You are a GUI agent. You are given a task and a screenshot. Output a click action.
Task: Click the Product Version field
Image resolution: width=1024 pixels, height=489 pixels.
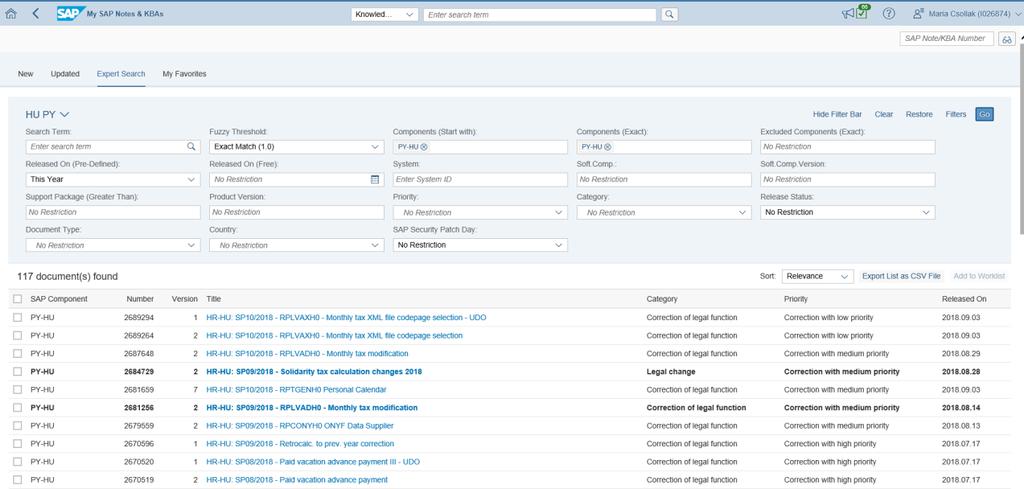click(x=296, y=212)
